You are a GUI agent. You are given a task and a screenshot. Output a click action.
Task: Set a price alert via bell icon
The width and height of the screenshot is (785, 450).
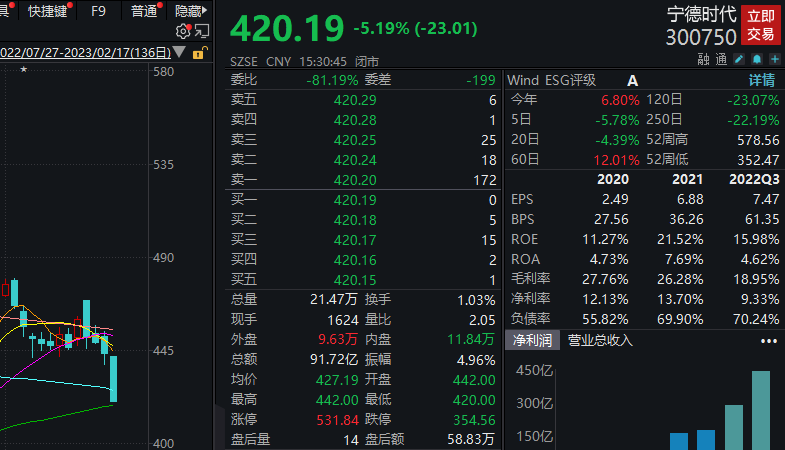757,60
